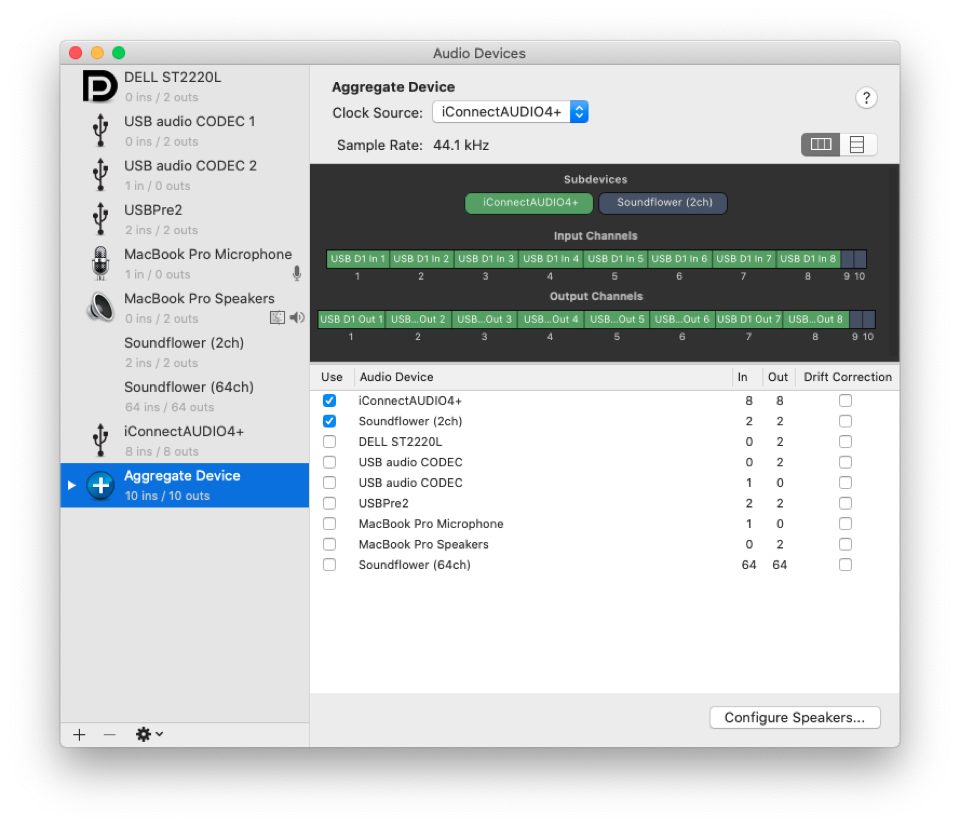Image resolution: width=960 pixels, height=827 pixels.
Task: Open the gear actions menu
Action: (x=149, y=734)
